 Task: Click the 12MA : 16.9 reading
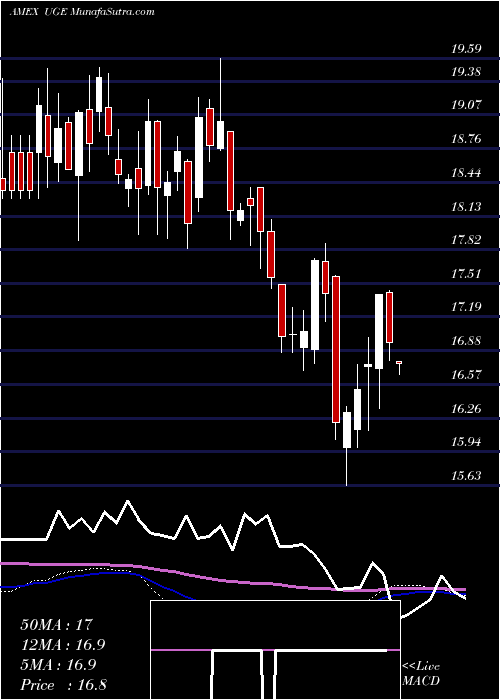point(63,645)
